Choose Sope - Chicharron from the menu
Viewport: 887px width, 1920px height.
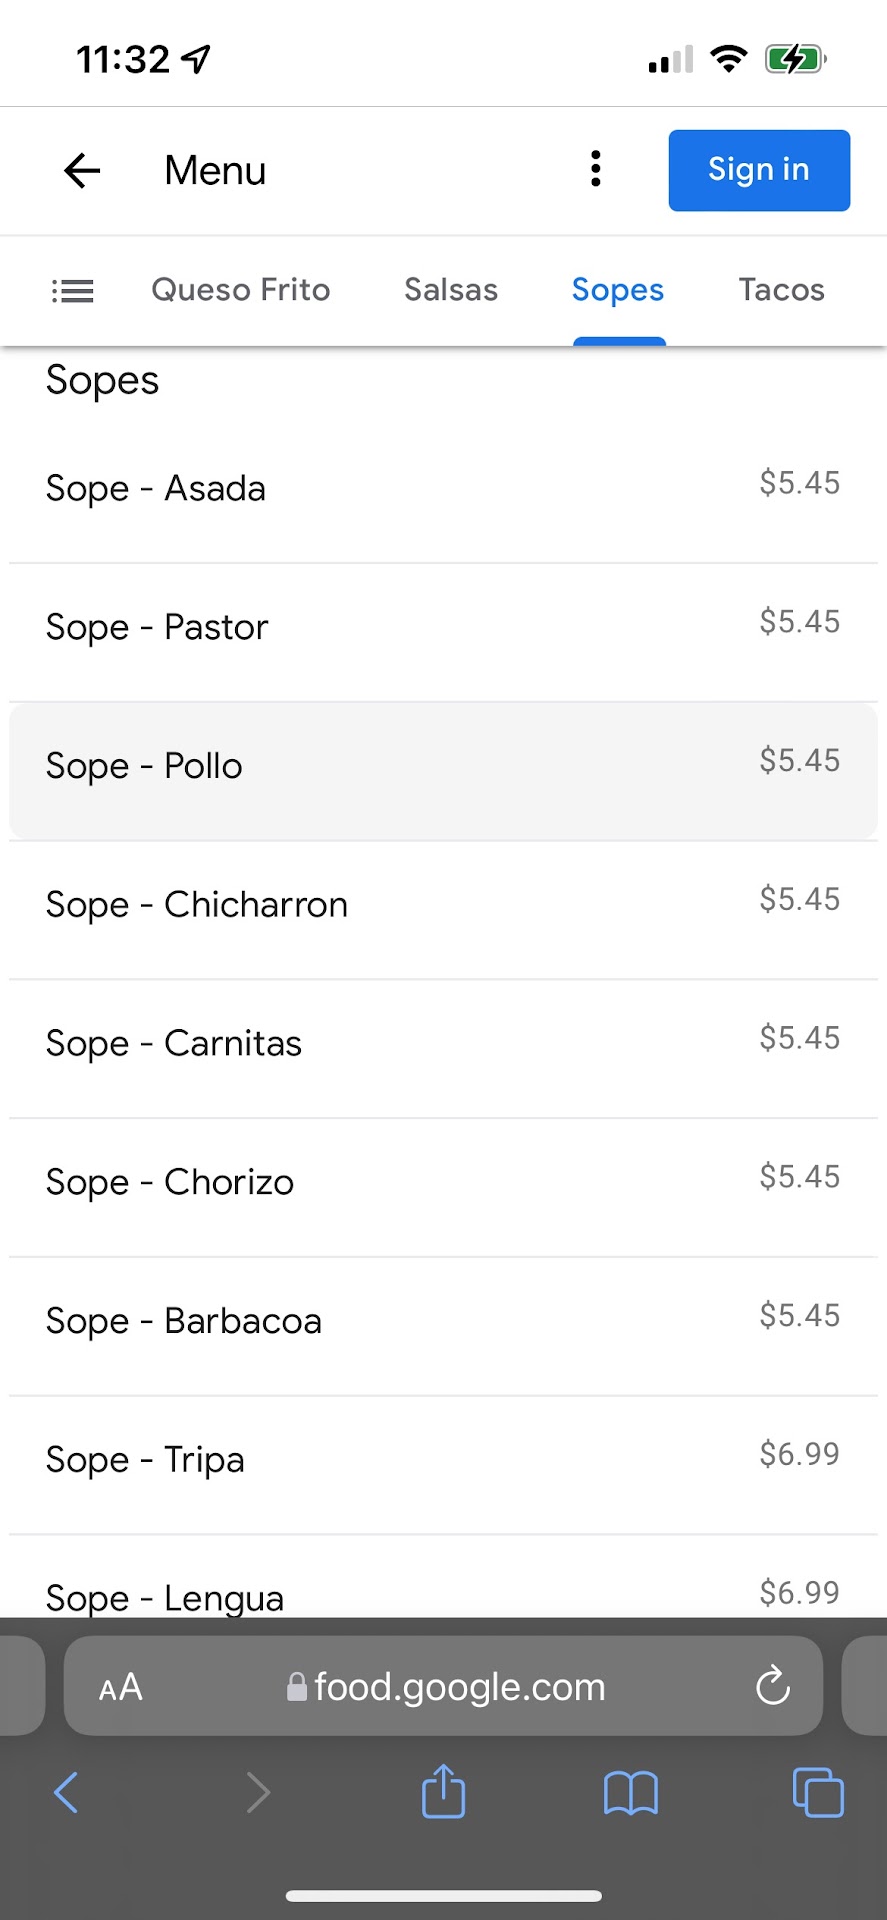click(443, 905)
